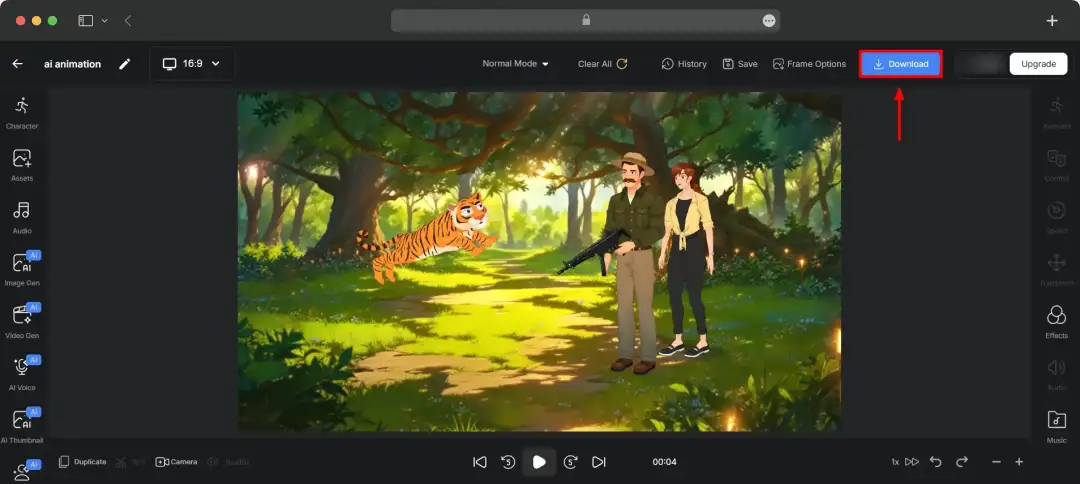Image resolution: width=1080 pixels, height=484 pixels.
Task: Zoom in with the plus button at bottom right
Action: point(1019,462)
